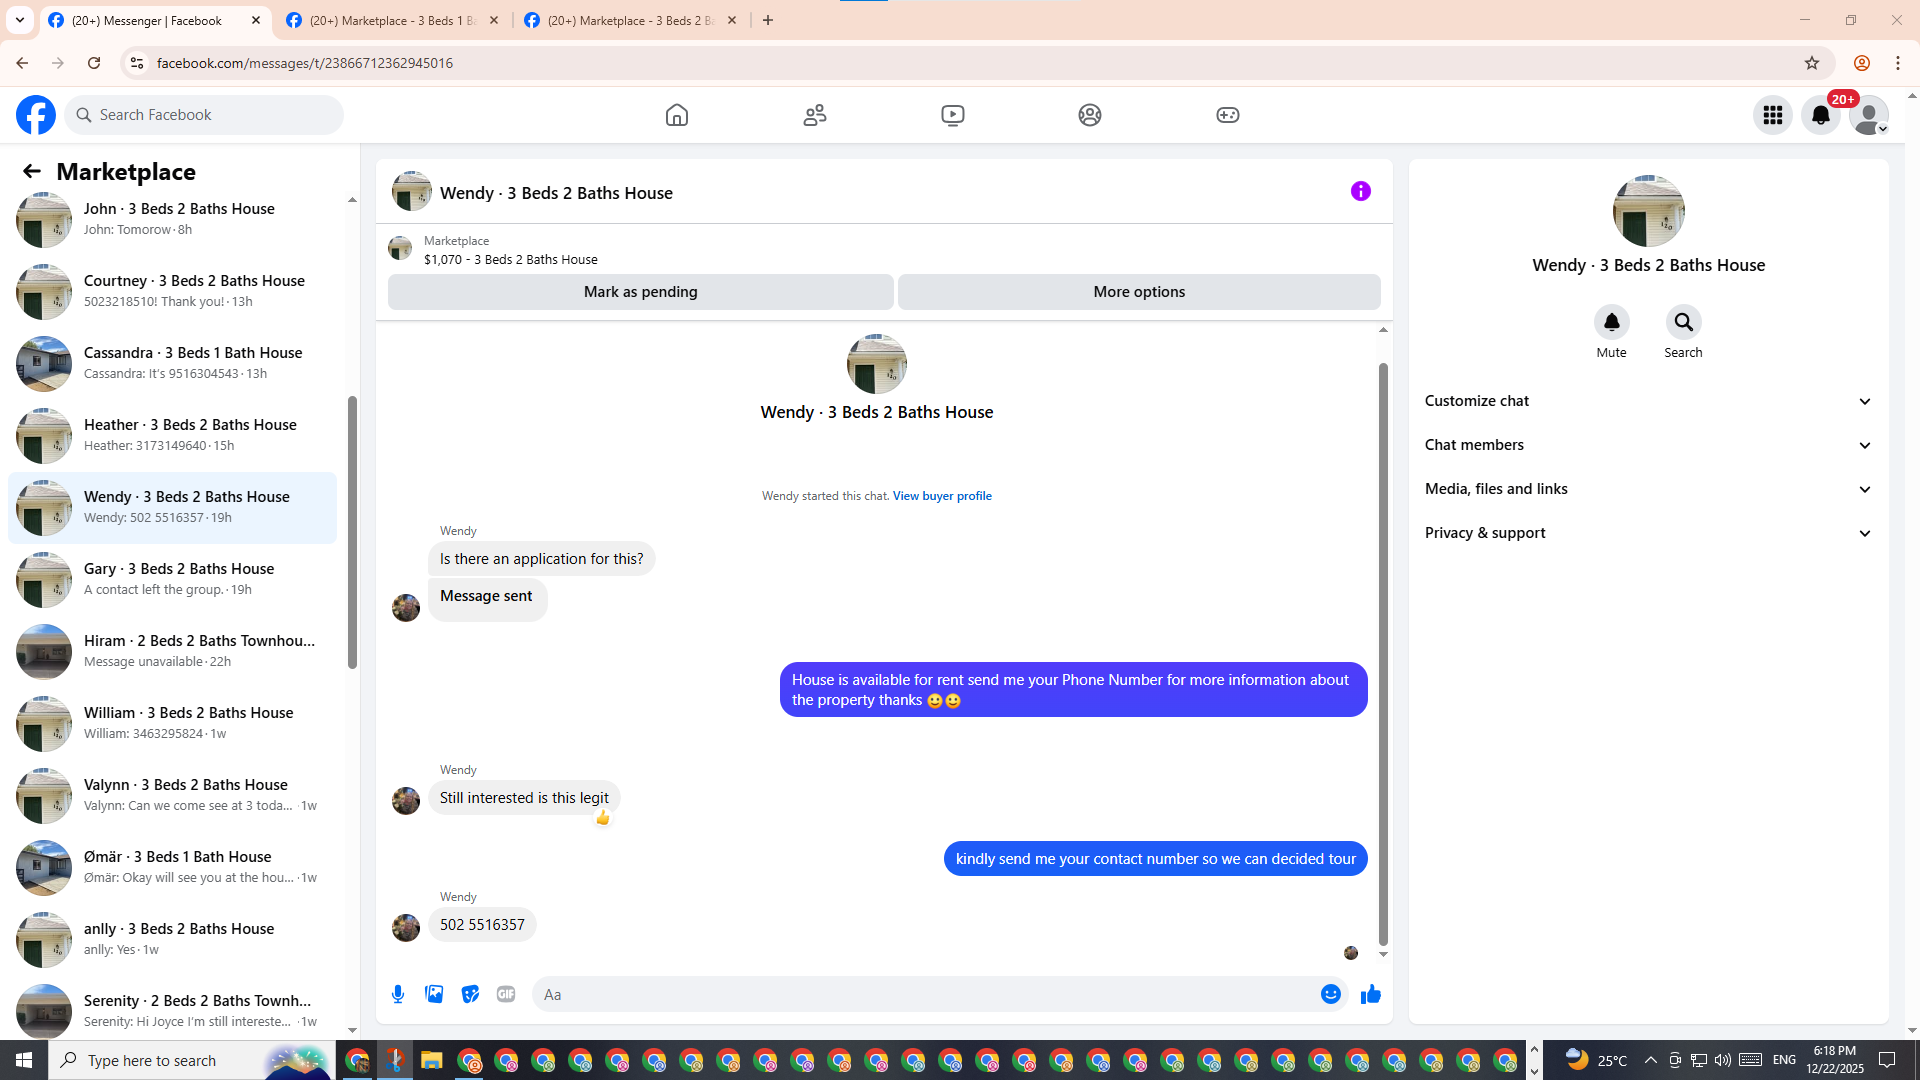The image size is (1920, 1080).
Task: Attach a photo using image icon
Action: point(434,994)
